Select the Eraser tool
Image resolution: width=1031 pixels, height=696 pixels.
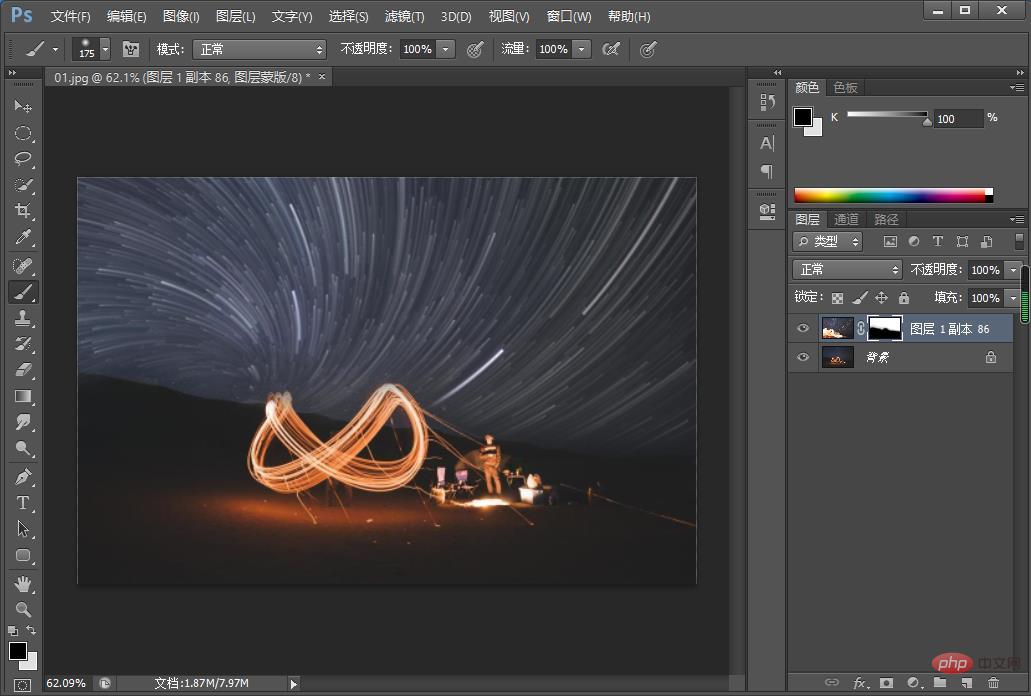coord(23,370)
